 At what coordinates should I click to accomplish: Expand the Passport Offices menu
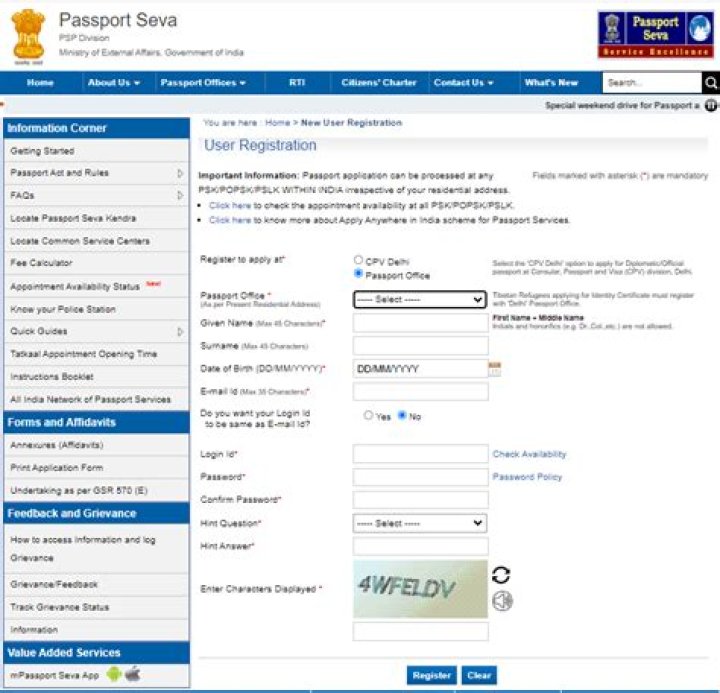[202, 83]
